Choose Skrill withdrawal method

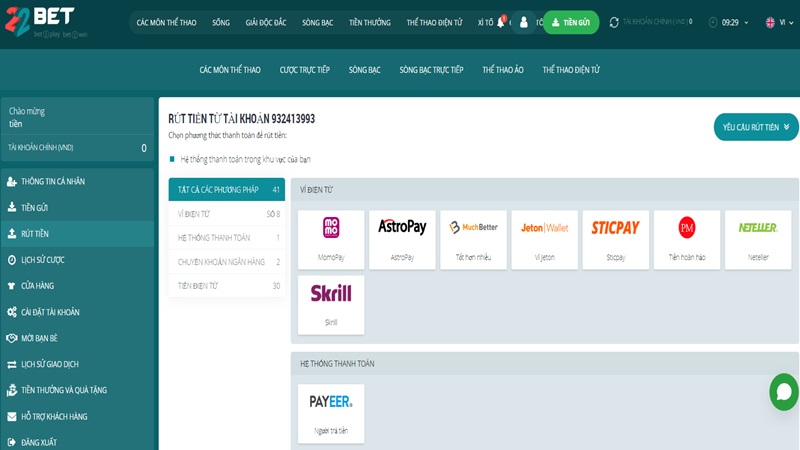click(331, 305)
